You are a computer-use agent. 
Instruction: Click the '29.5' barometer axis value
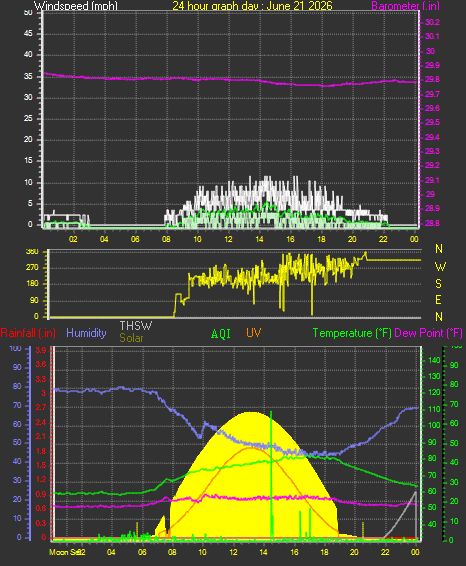[432, 122]
